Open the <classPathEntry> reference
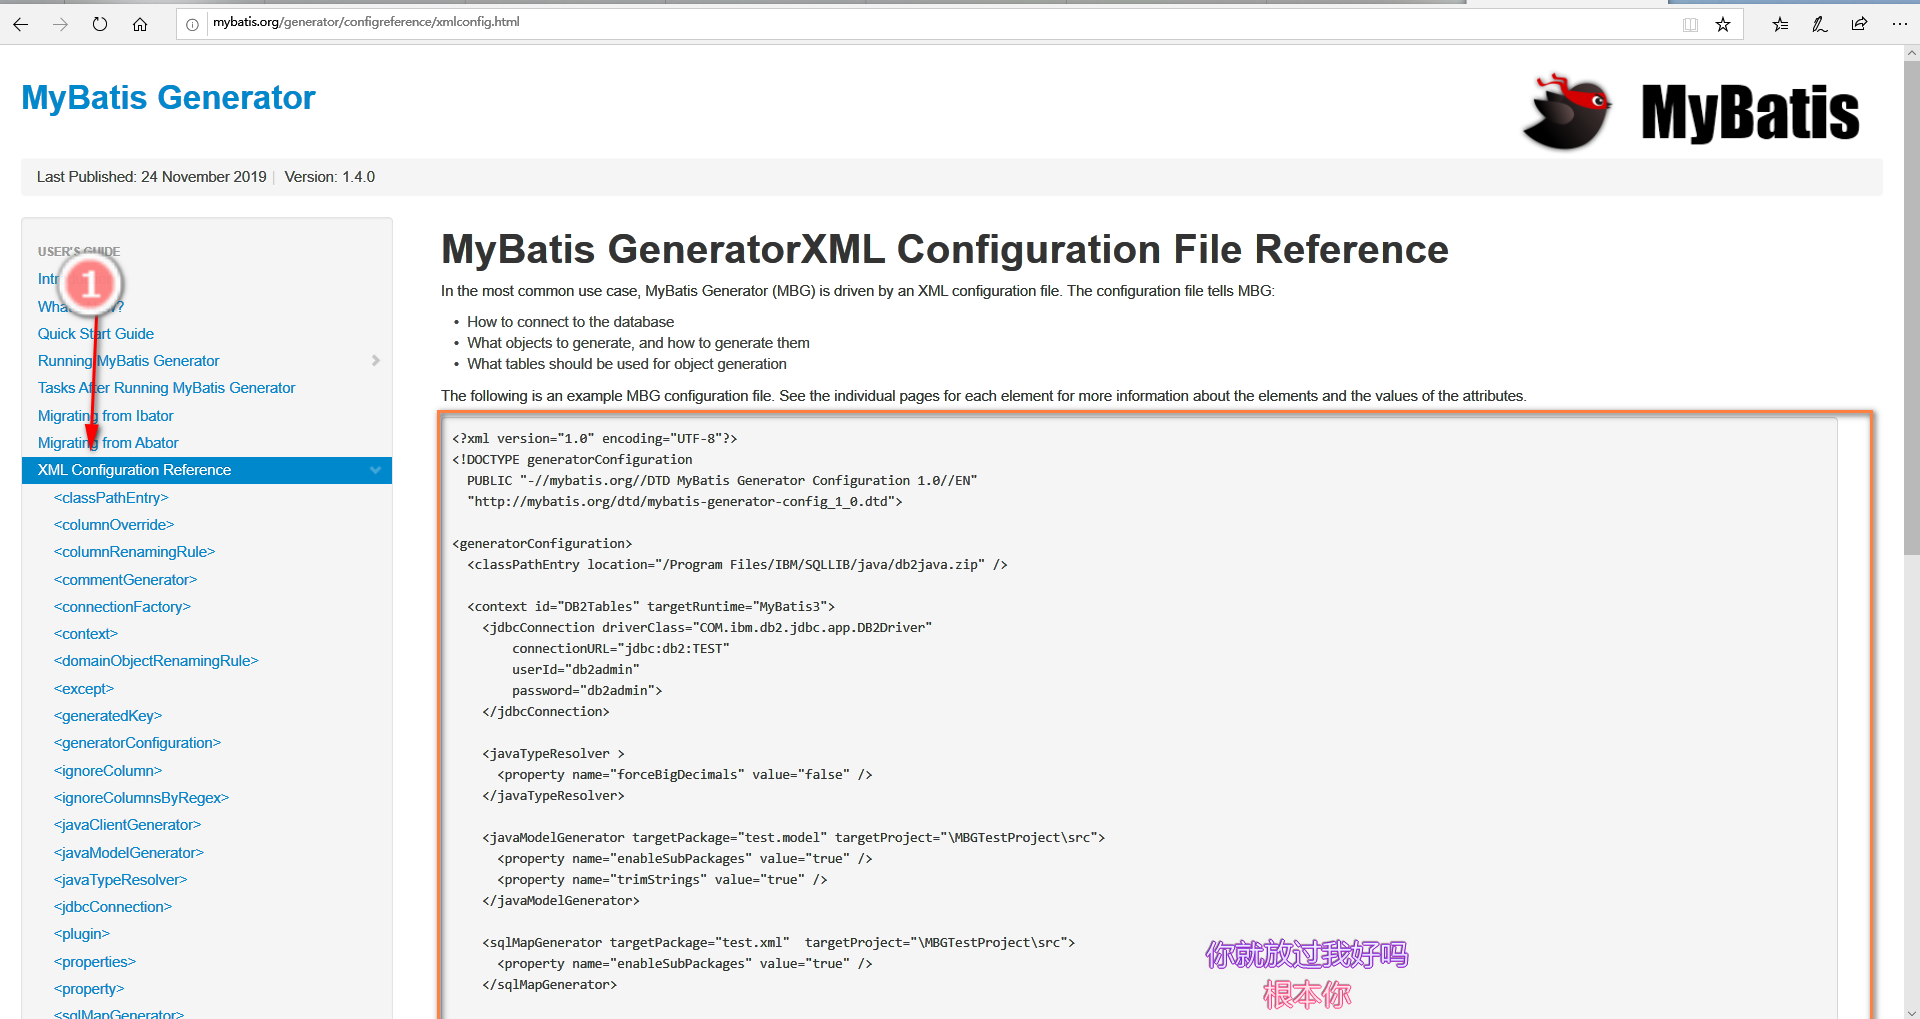This screenshot has height=1019, width=1920. point(111,498)
